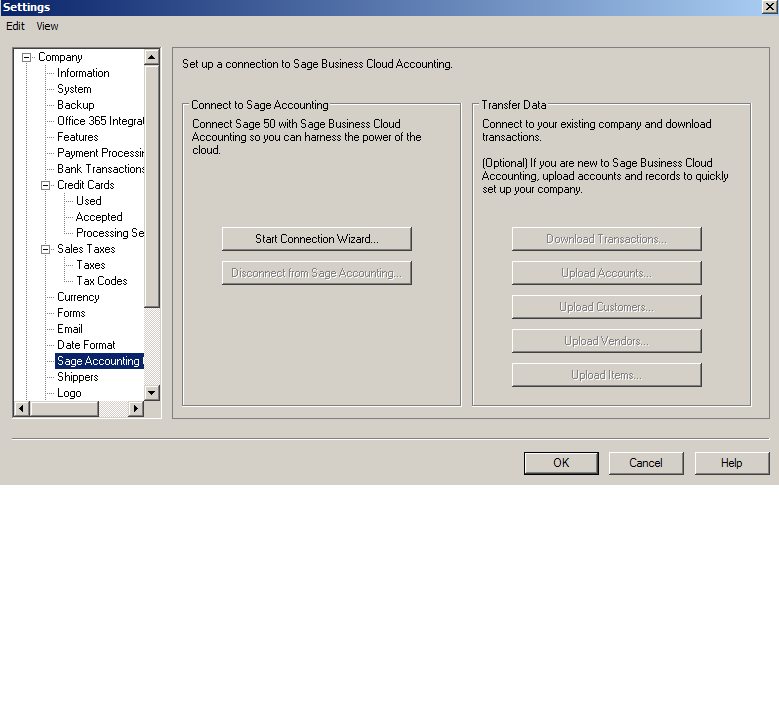This screenshot has width=779, height=728.
Task: Click Download Transactions button
Action: [607, 239]
